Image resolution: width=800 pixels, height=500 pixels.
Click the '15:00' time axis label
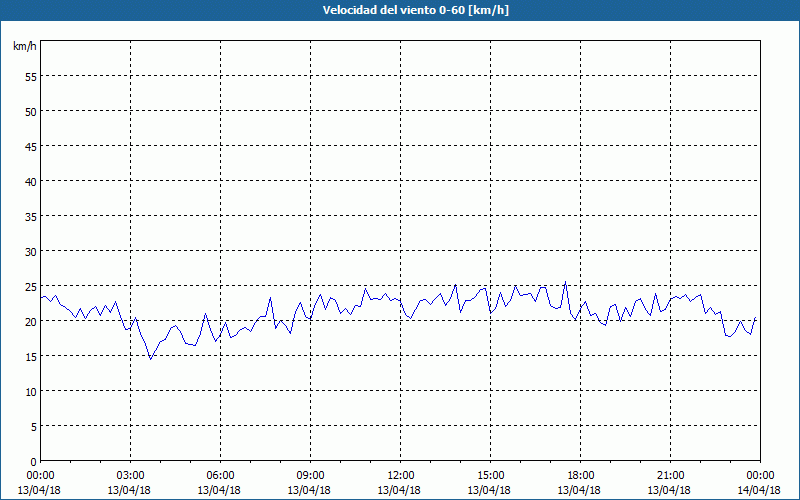[490, 476]
